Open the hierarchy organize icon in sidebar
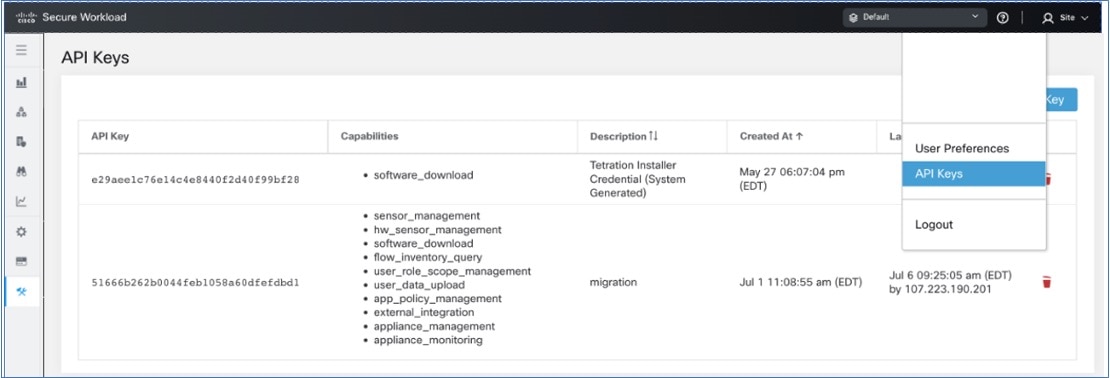1110x378 pixels. pos(21,112)
